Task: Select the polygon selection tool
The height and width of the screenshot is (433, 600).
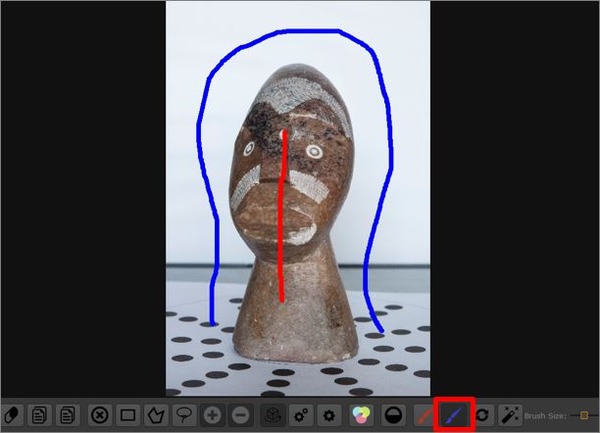Action: pos(156,415)
